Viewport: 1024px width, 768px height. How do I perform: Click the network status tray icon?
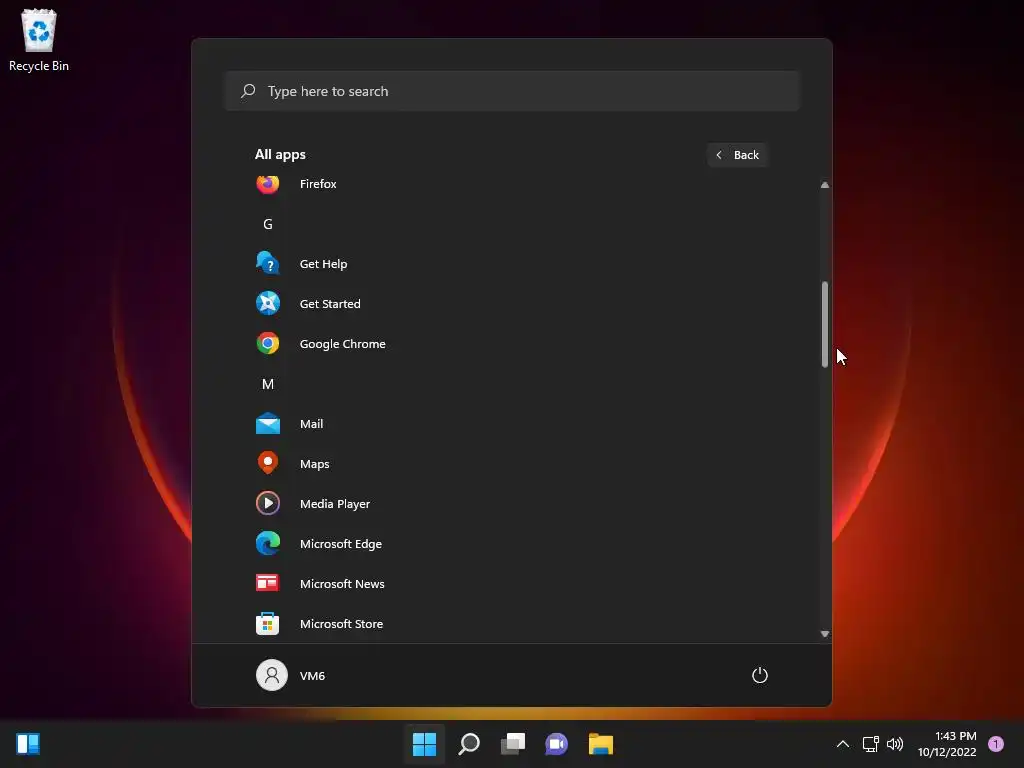(870, 744)
